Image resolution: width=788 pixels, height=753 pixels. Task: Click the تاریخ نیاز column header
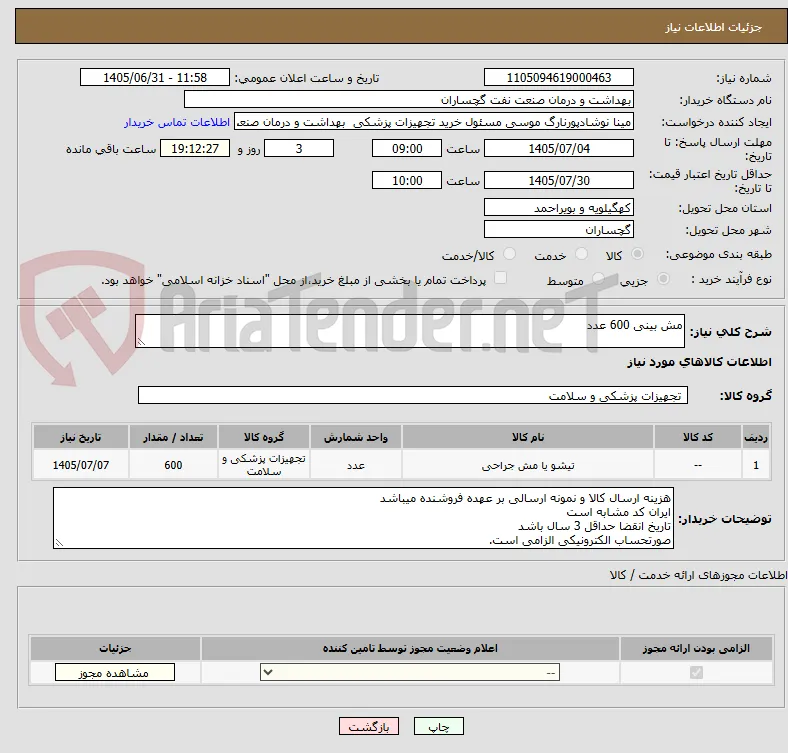81,437
